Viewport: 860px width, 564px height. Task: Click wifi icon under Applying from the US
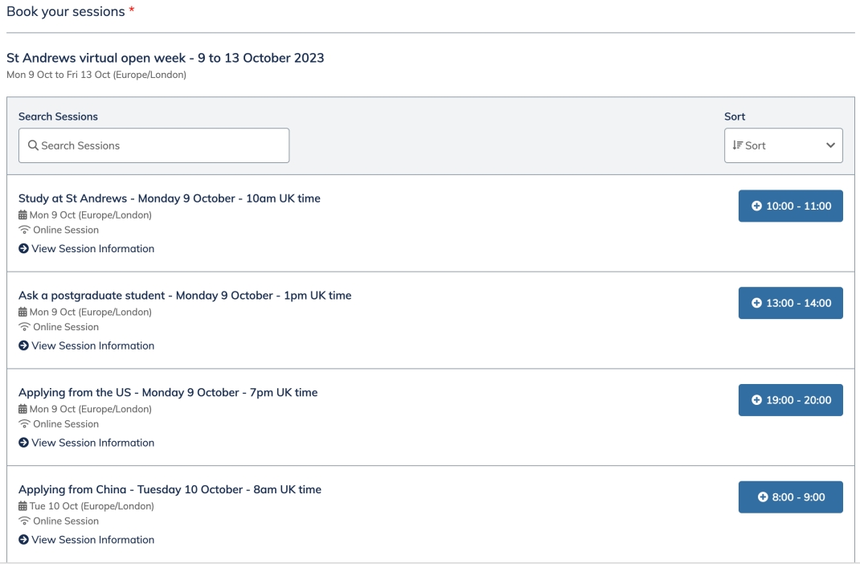click(x=24, y=424)
